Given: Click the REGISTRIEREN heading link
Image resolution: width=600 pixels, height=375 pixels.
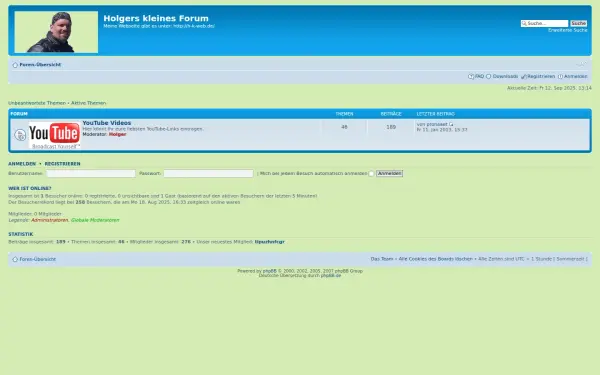Looking at the screenshot, I should [62, 164].
